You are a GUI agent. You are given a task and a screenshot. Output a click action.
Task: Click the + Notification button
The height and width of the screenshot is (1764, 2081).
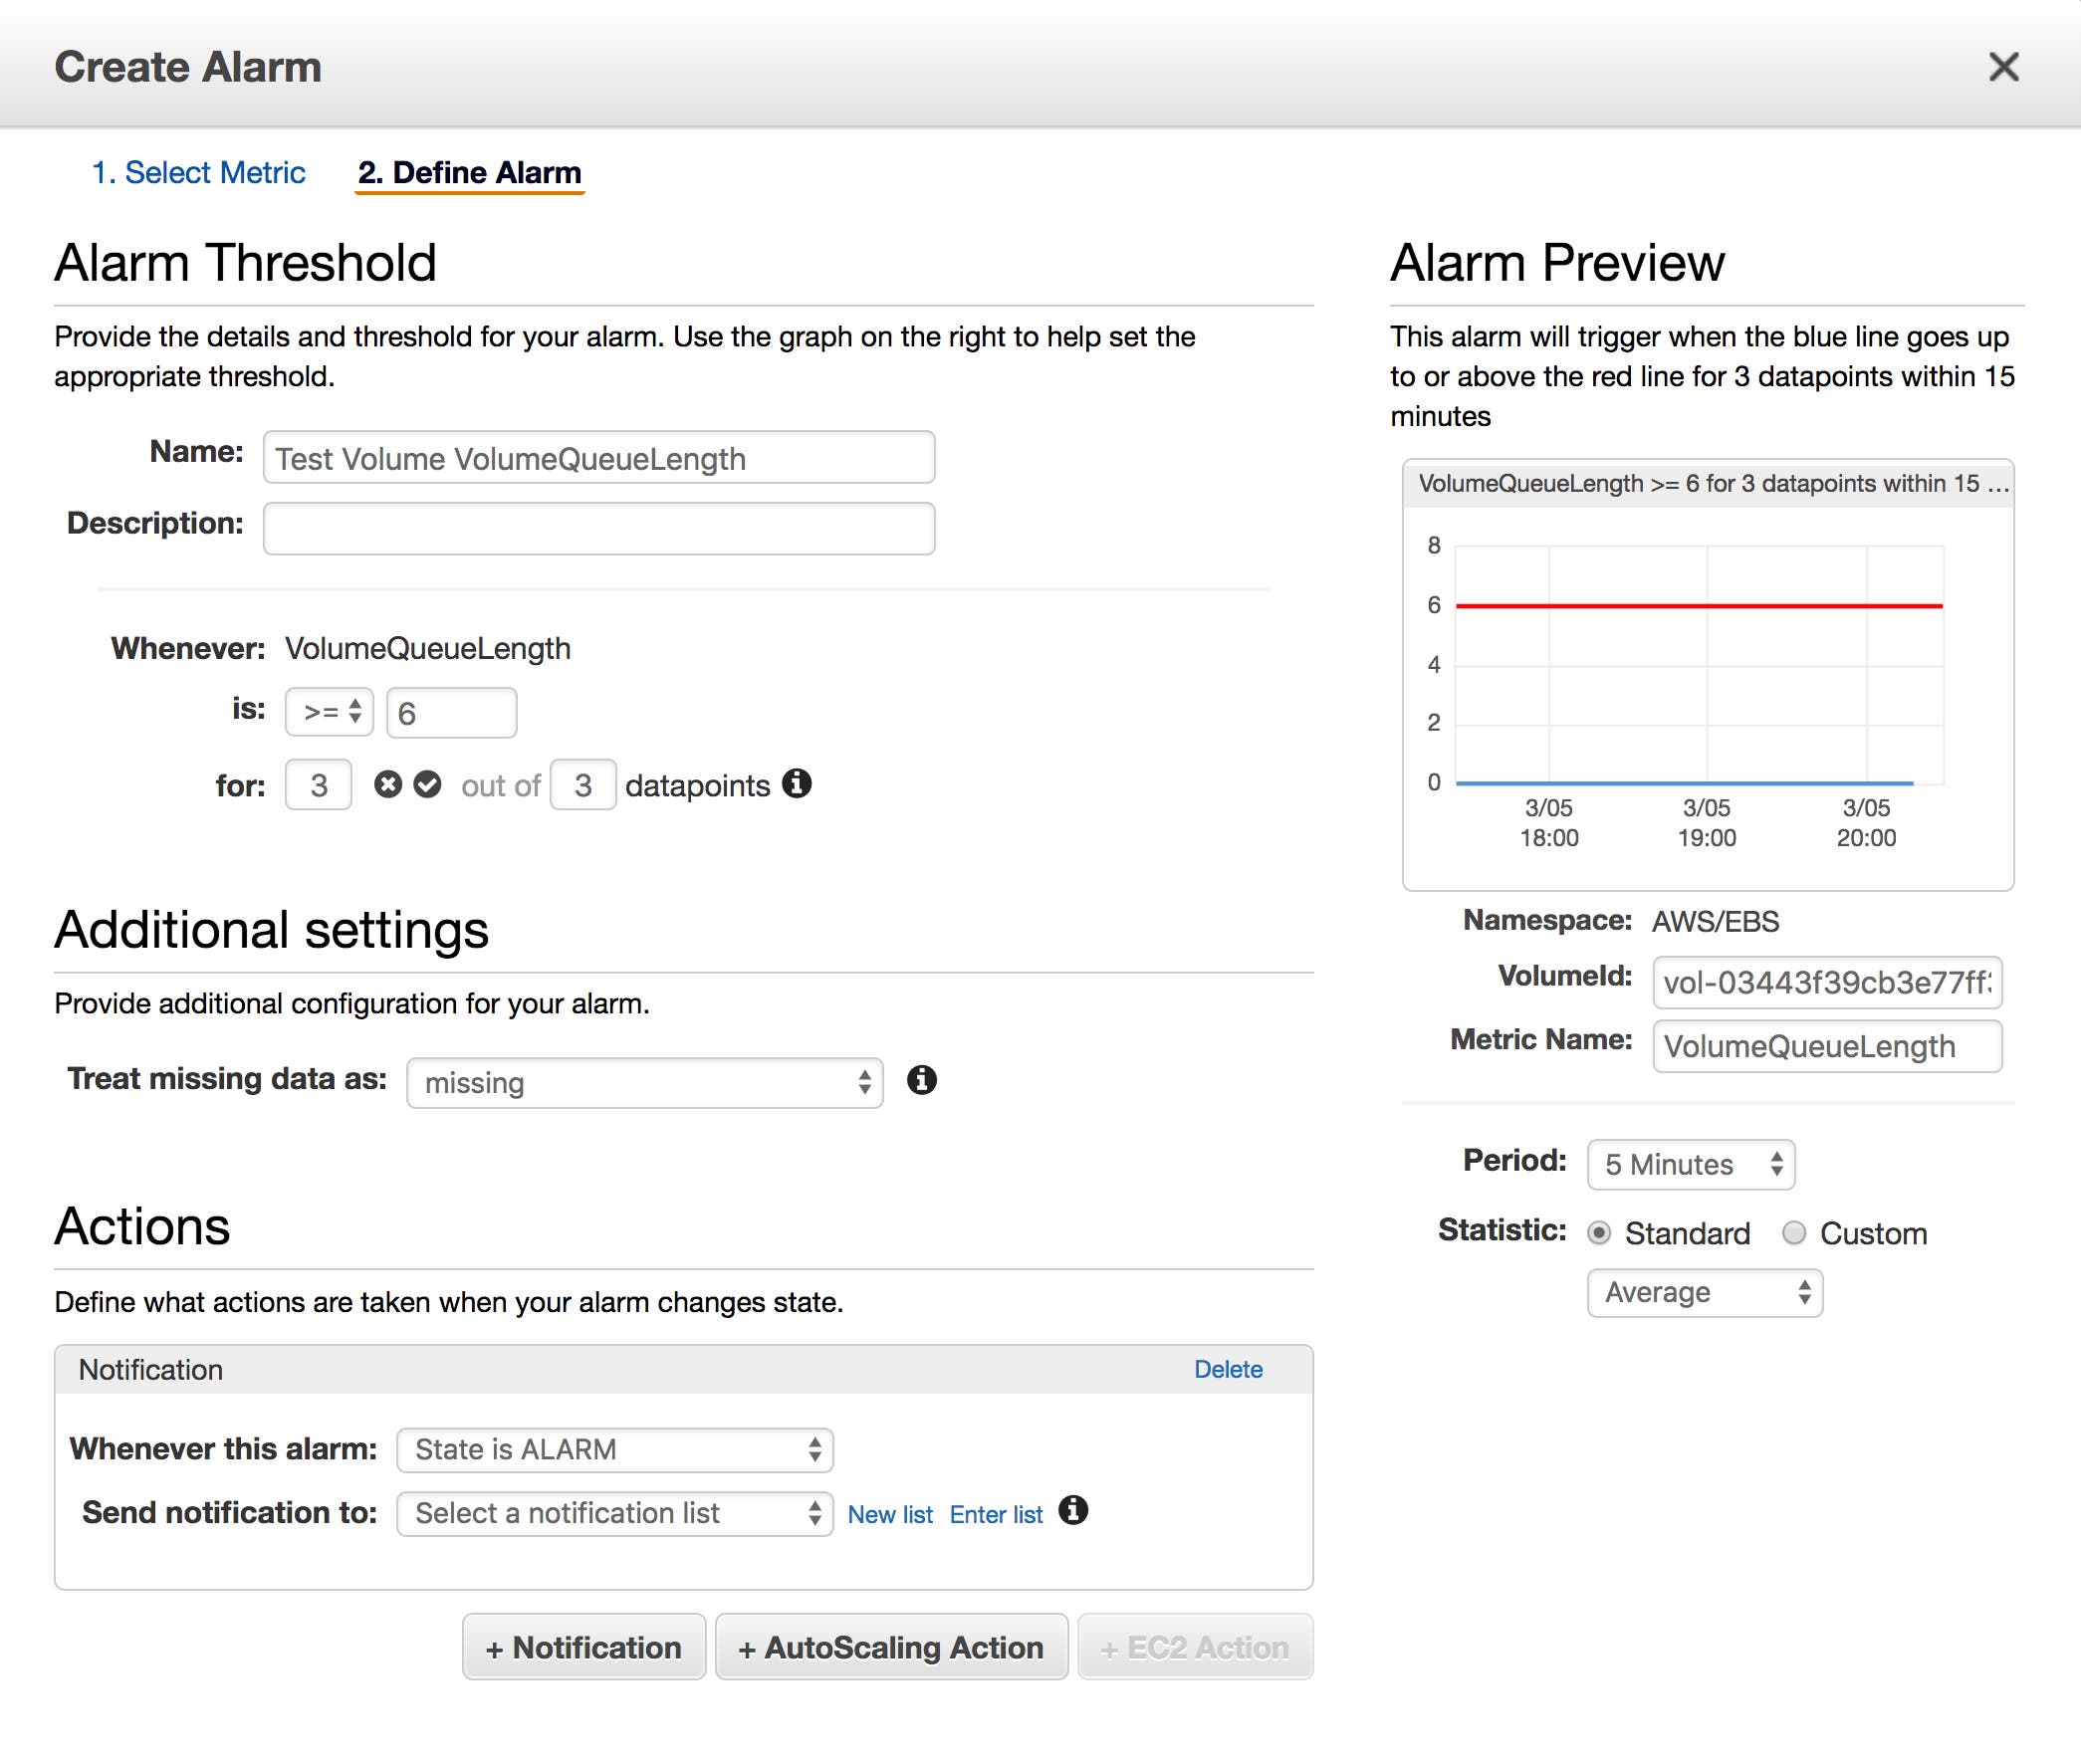click(584, 1647)
